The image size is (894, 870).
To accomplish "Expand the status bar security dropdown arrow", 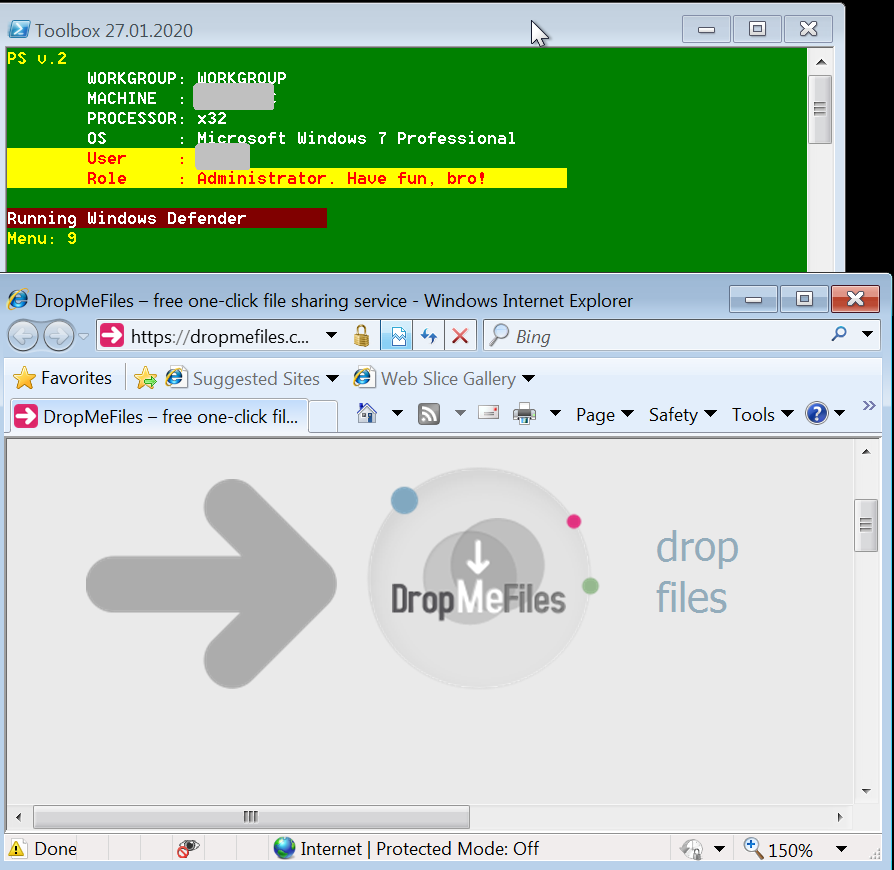I will (719, 849).
